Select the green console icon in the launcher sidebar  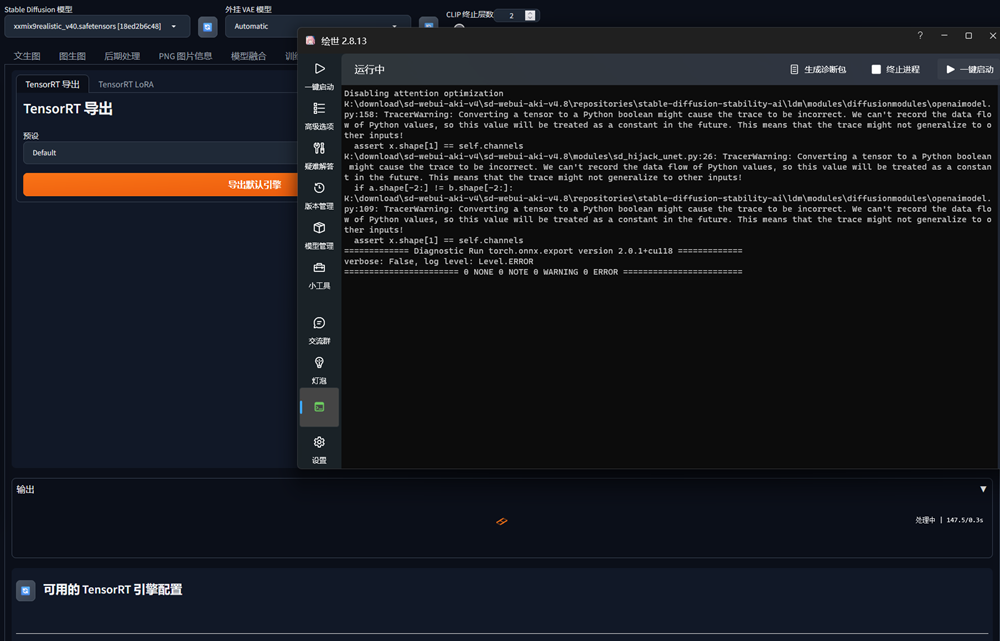point(320,407)
